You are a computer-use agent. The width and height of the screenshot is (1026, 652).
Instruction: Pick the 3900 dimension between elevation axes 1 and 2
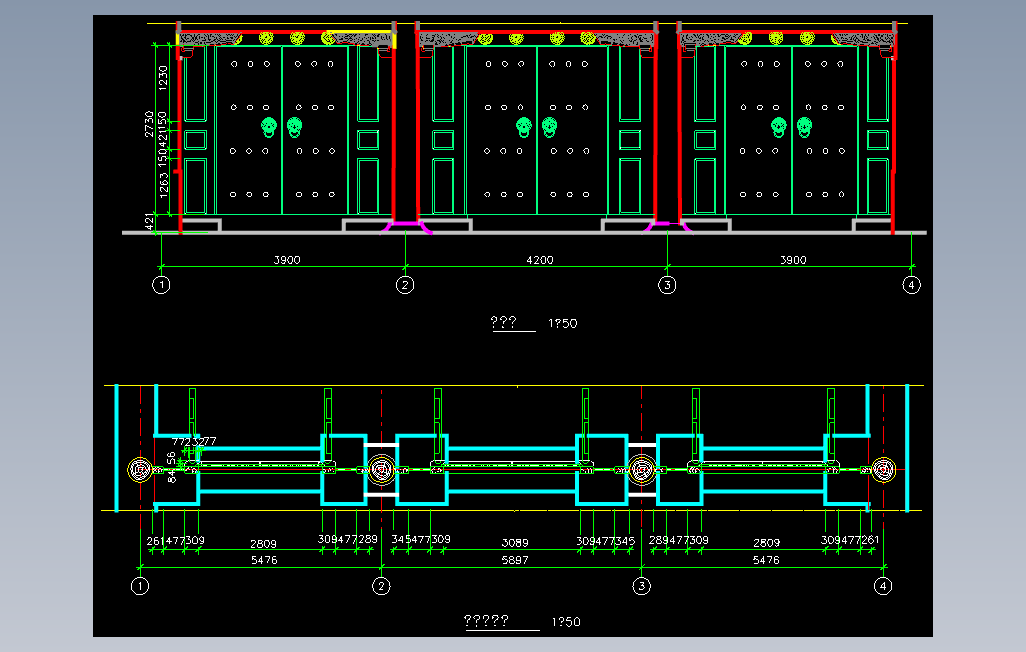click(287, 260)
